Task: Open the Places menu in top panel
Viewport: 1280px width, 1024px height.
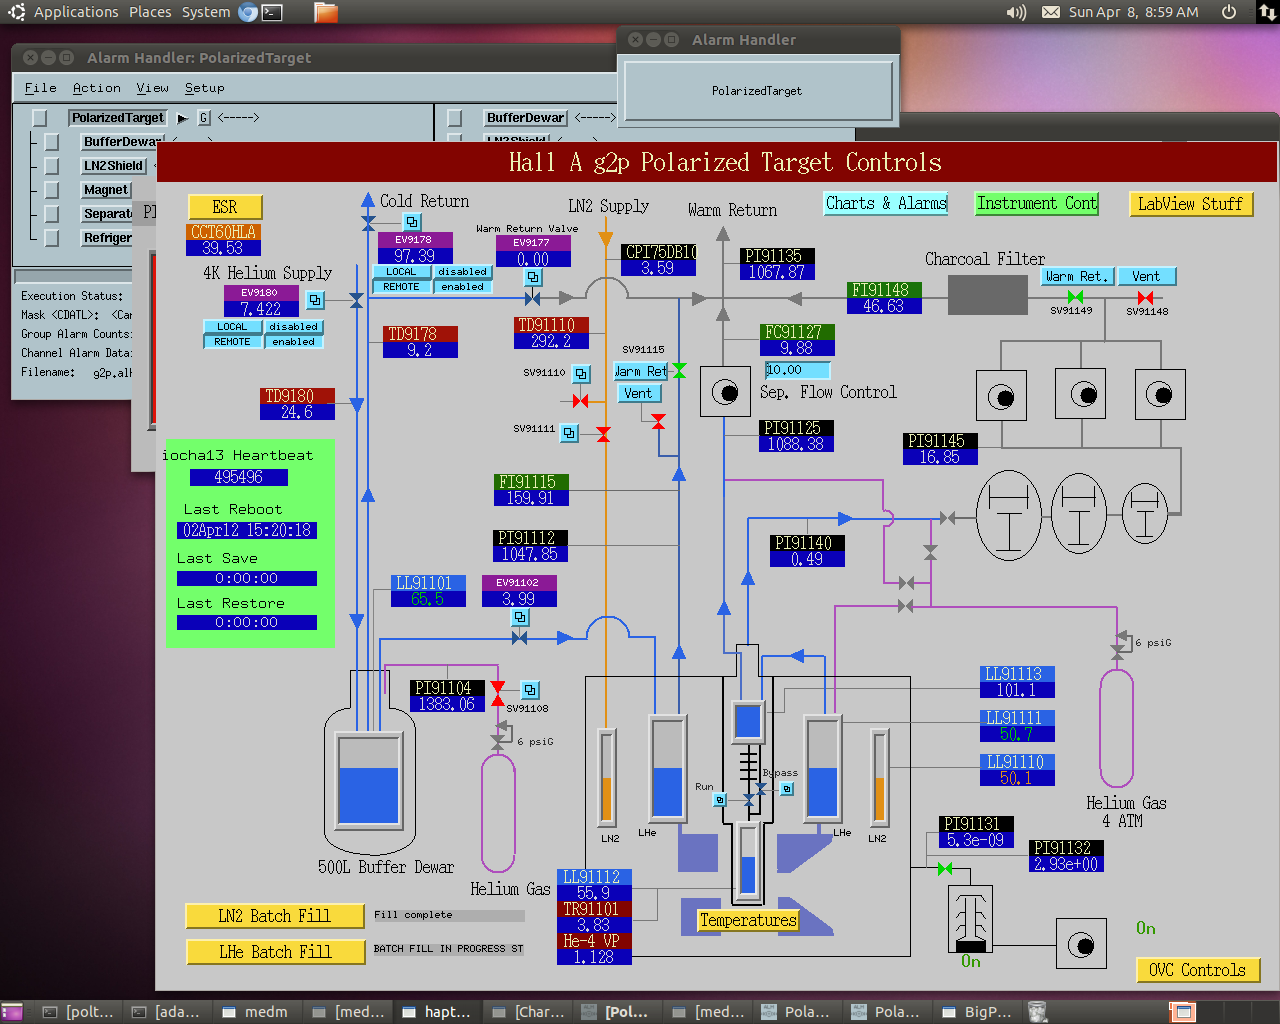Action: (150, 12)
